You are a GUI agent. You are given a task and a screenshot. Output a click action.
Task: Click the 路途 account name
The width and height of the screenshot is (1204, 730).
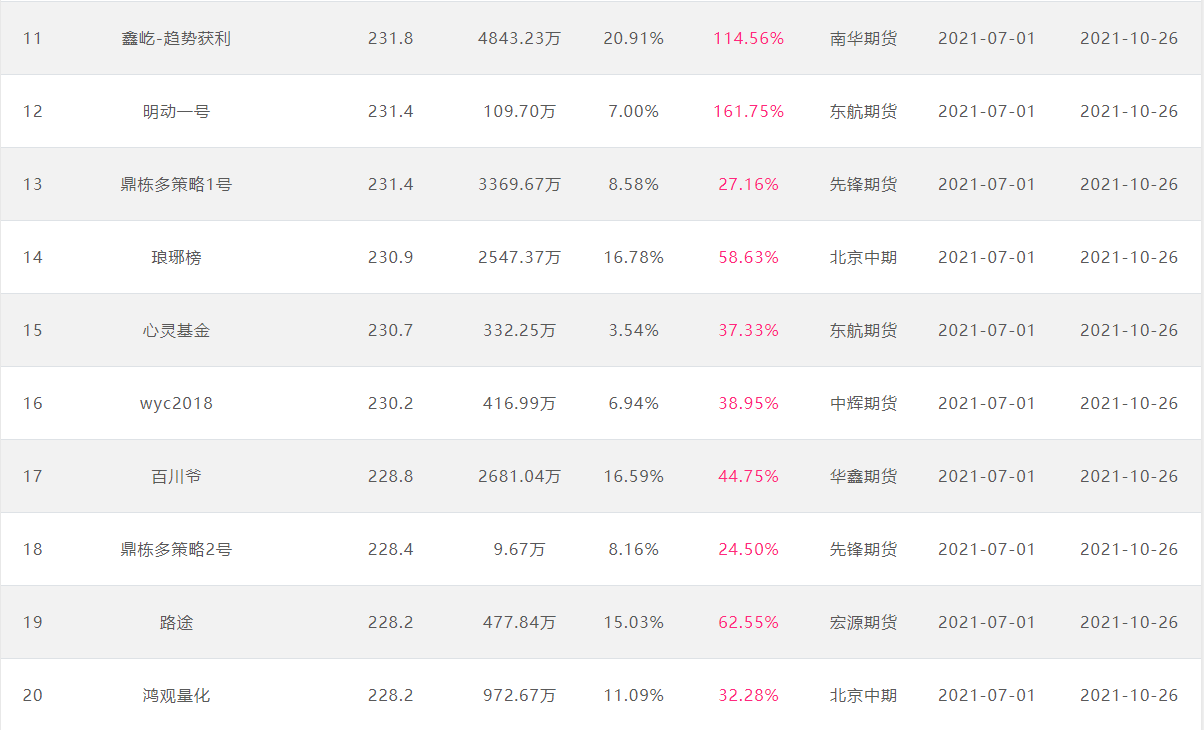pos(176,622)
